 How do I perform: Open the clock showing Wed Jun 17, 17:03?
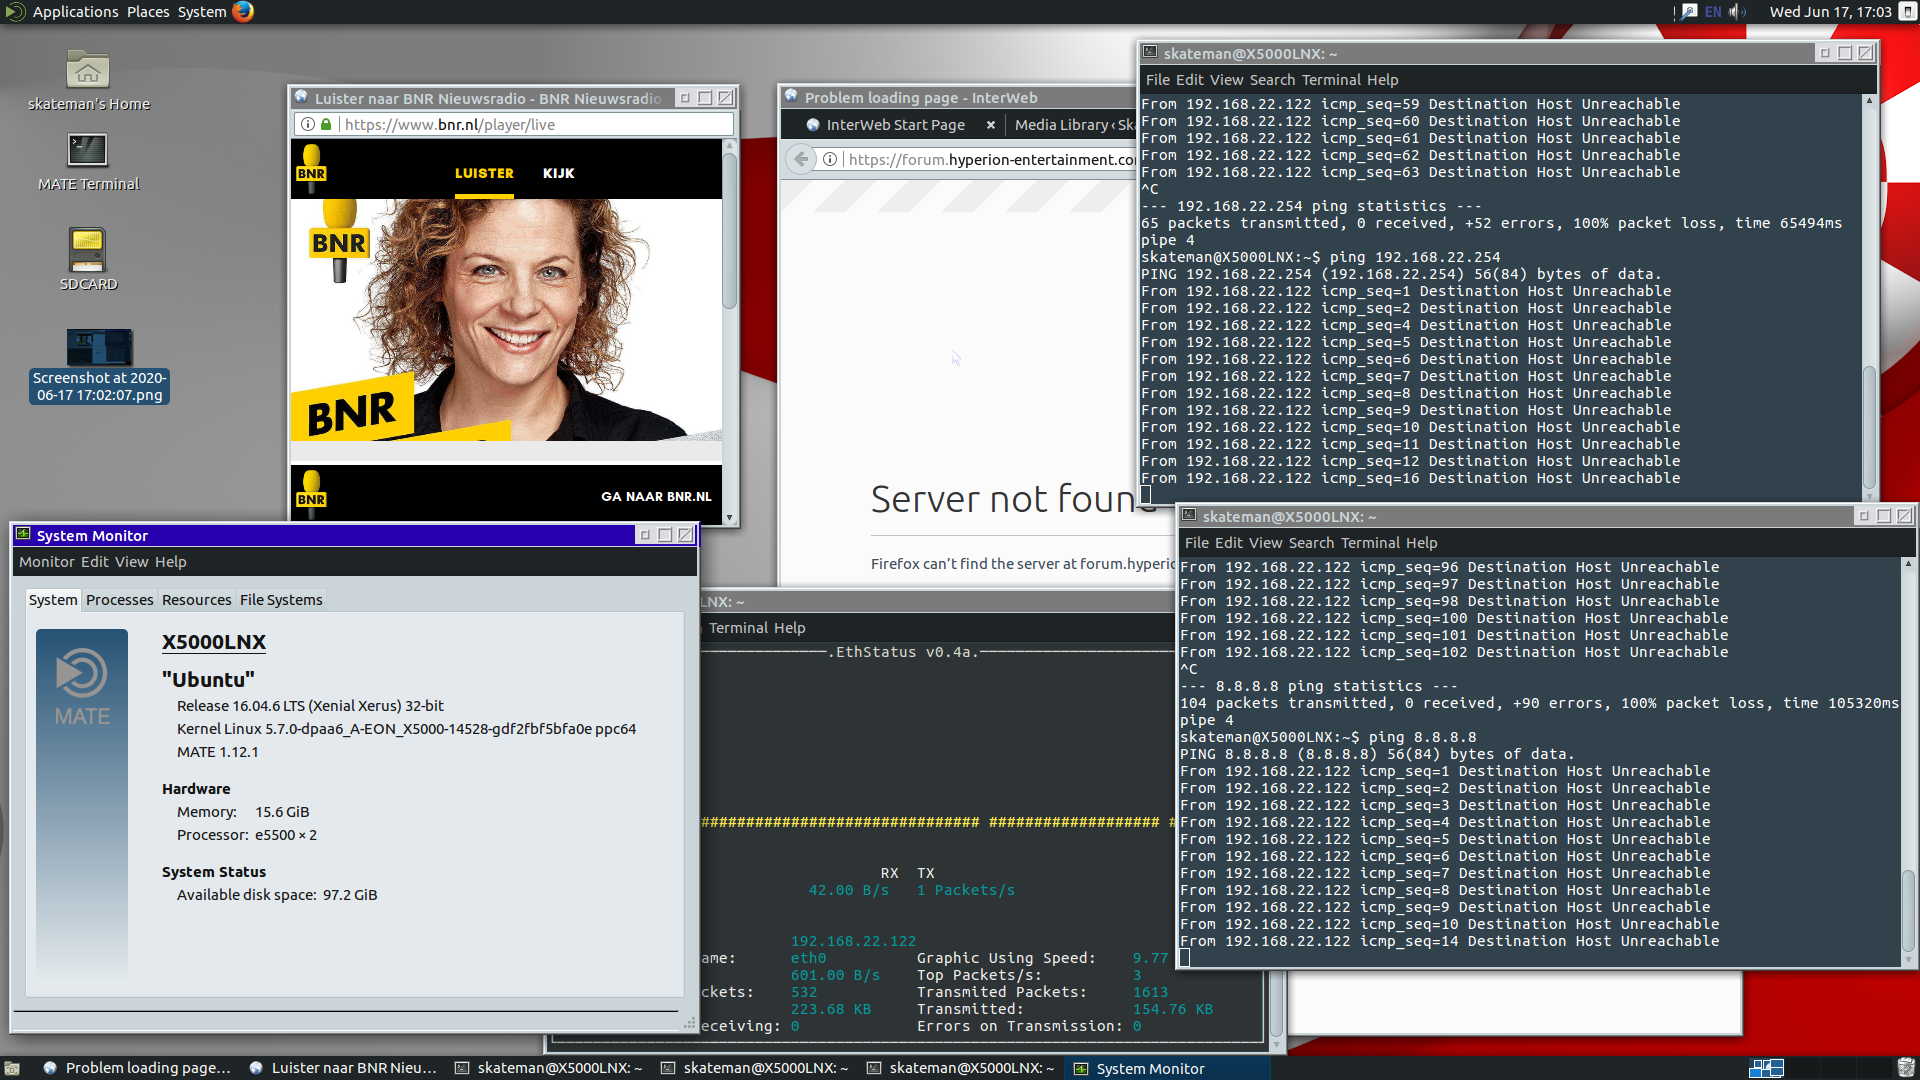(x=1830, y=12)
